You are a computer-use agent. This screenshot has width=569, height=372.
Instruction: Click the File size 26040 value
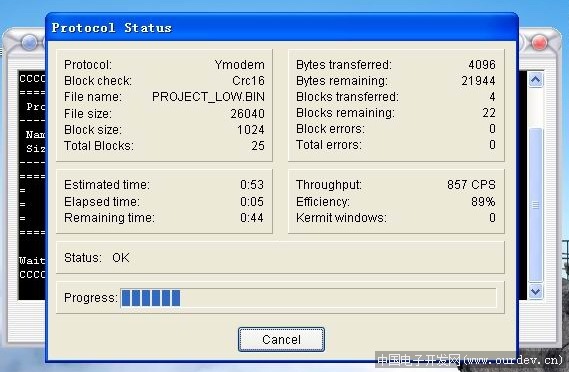247,114
